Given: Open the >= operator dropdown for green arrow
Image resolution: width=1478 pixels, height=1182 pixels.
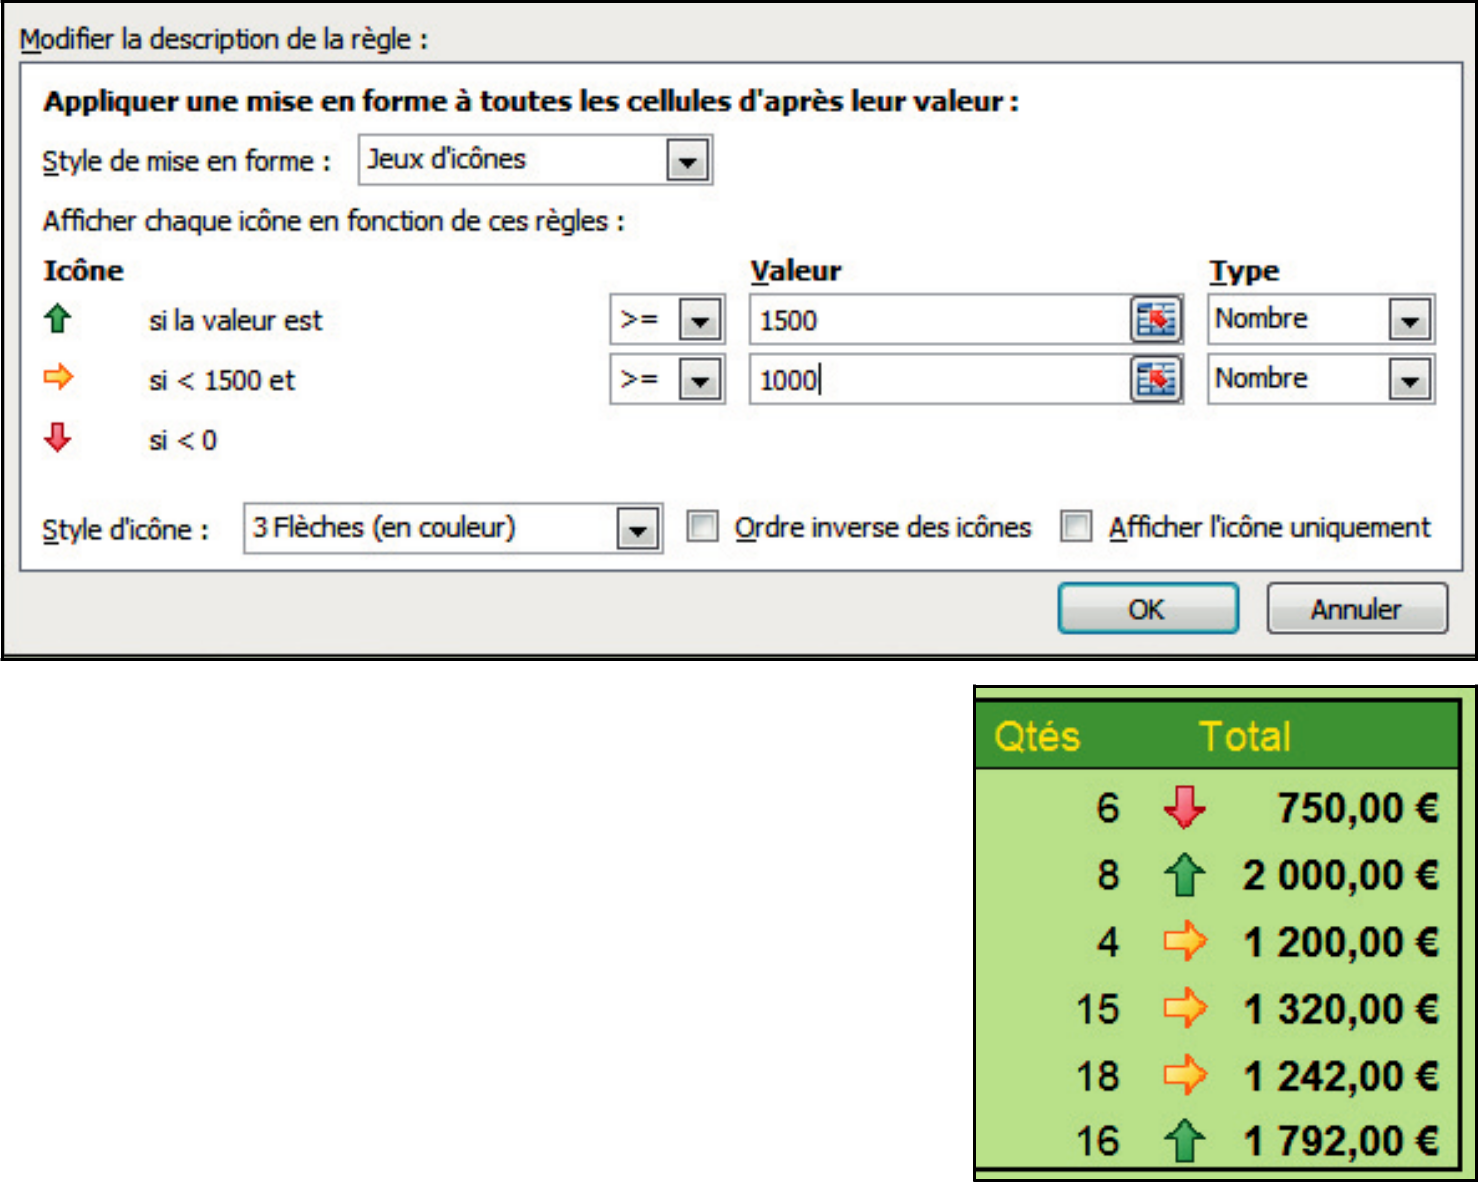Looking at the screenshot, I should [x=700, y=321].
